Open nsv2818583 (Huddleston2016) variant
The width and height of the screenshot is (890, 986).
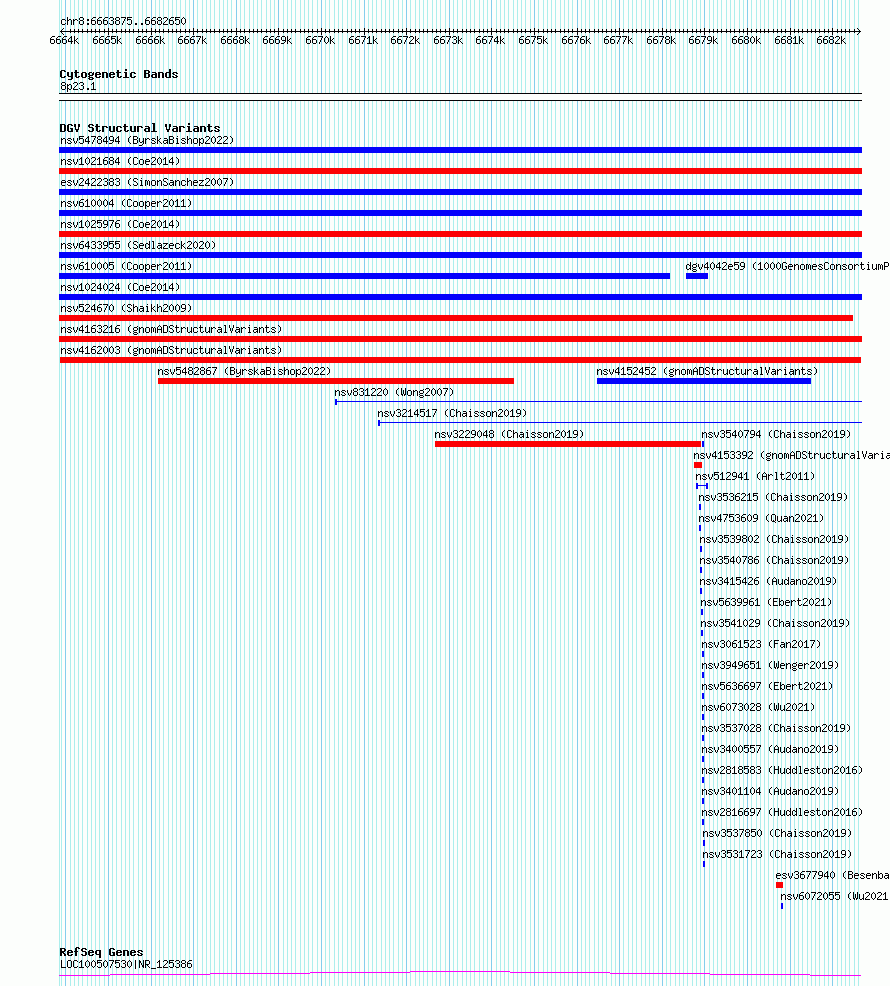[782, 770]
